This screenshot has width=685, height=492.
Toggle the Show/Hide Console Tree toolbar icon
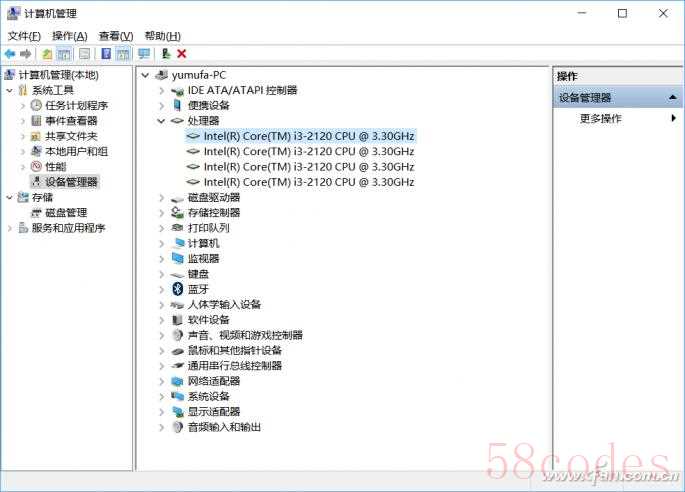coord(64,54)
